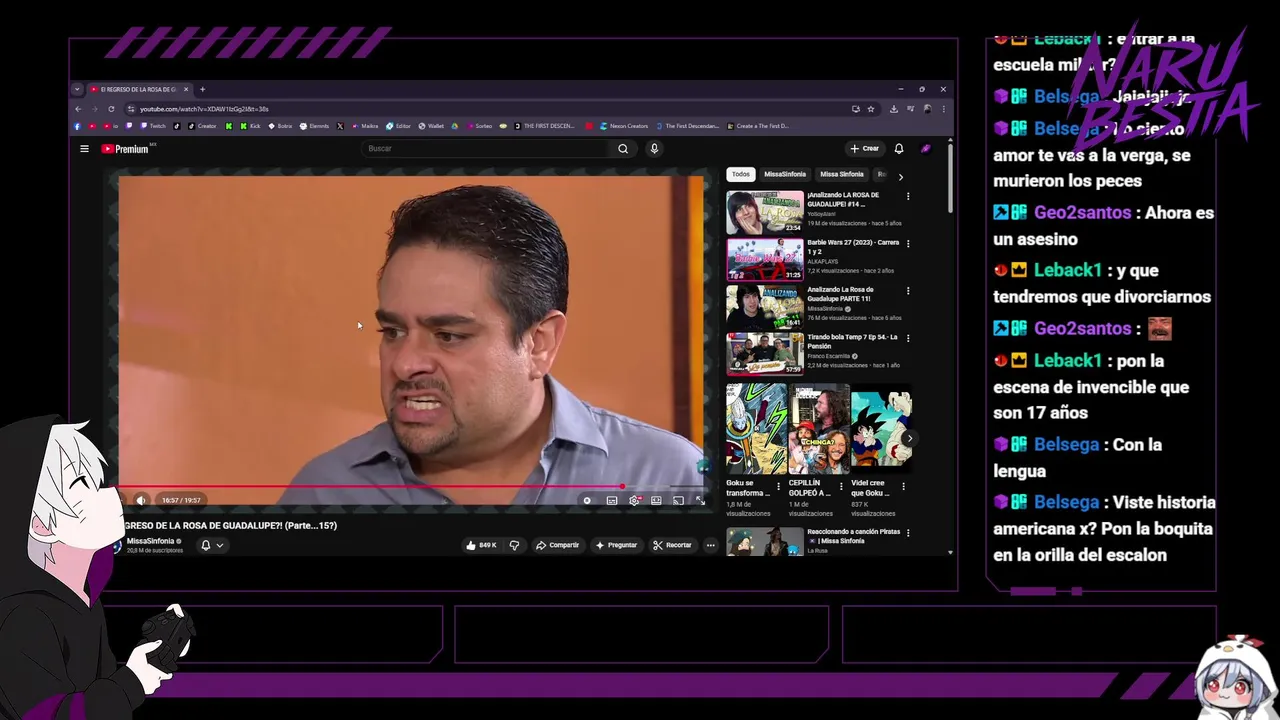Go to the YouTube Premium home logo

[x=125, y=149]
